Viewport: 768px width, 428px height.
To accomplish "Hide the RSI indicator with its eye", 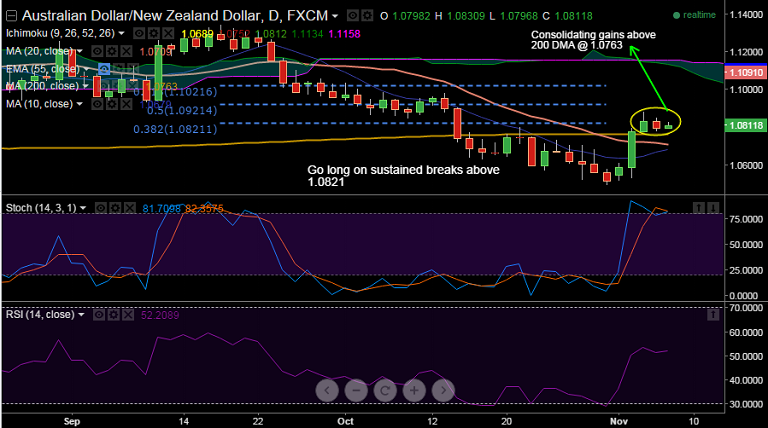I will coord(99,314).
